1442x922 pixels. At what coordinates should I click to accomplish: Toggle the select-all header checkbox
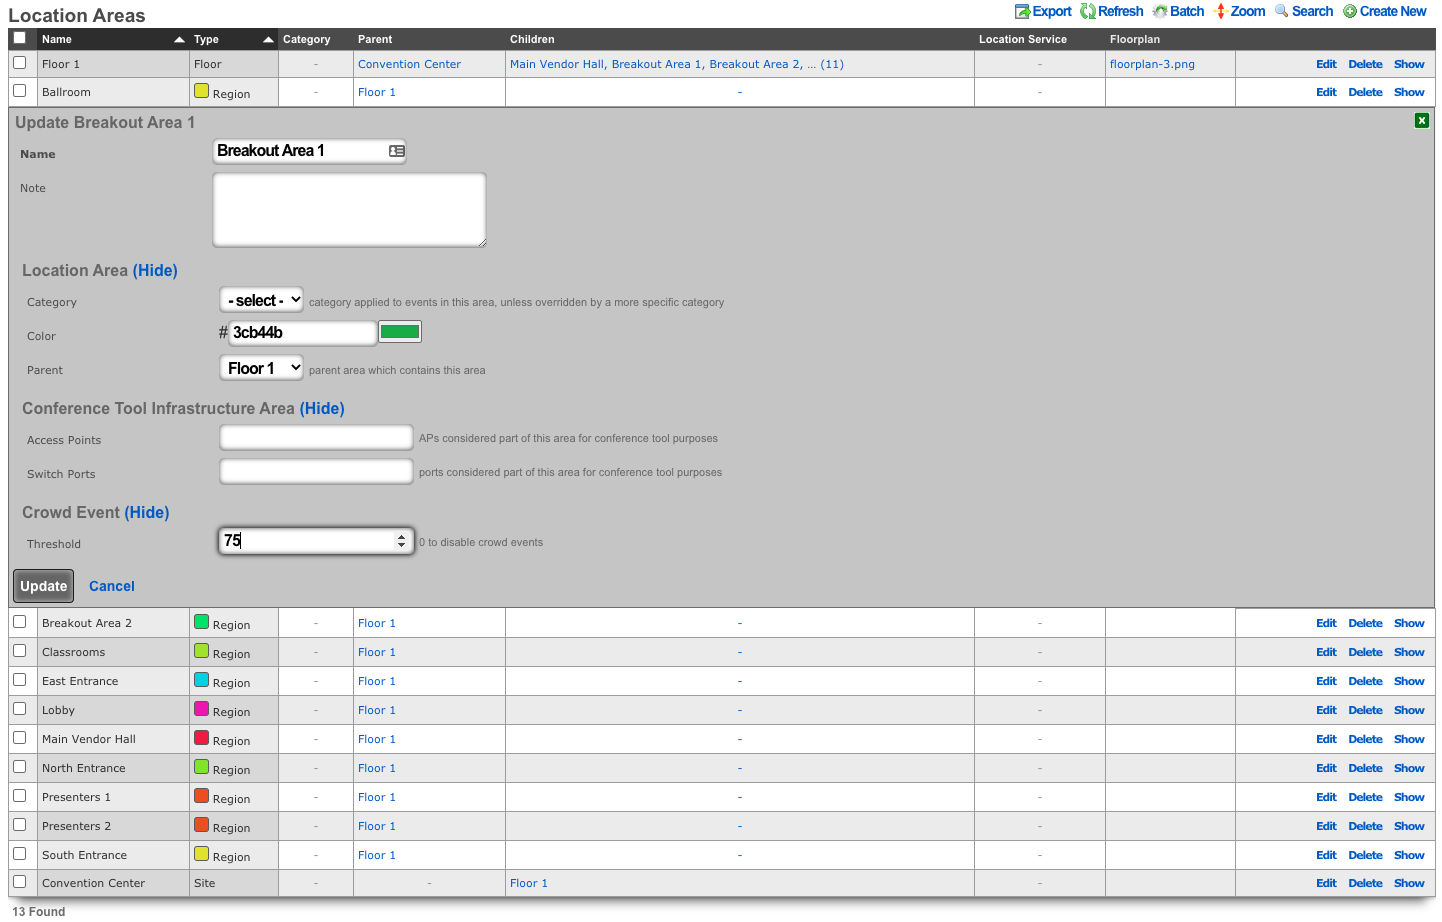tap(20, 39)
